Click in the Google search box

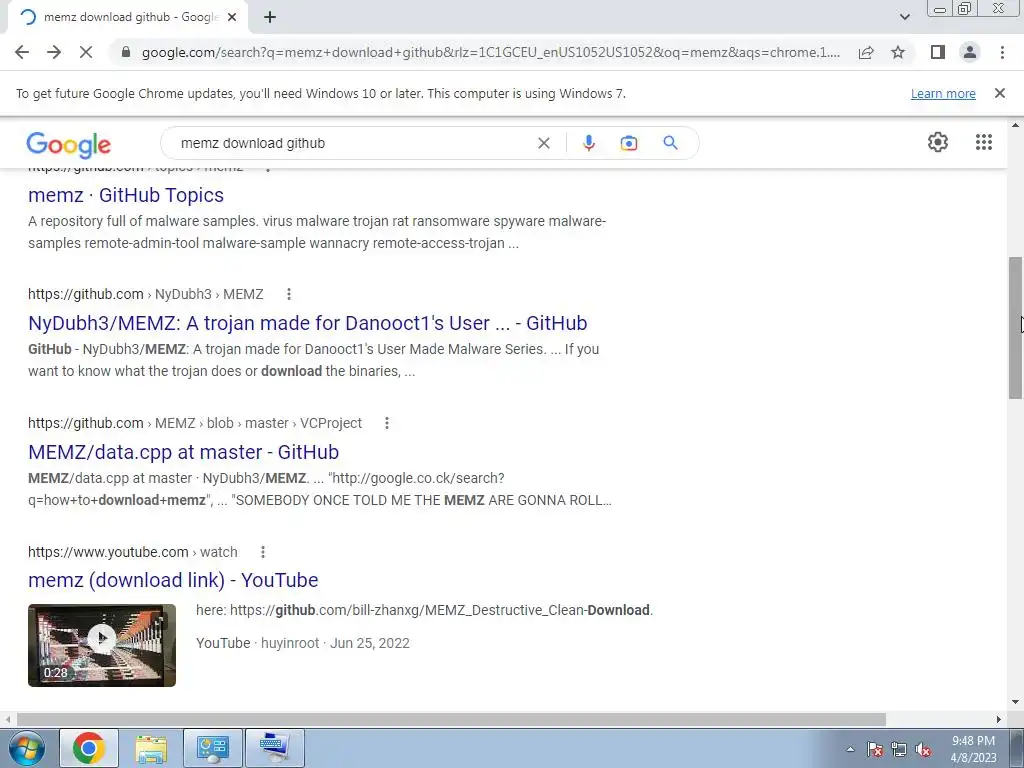coord(356,143)
